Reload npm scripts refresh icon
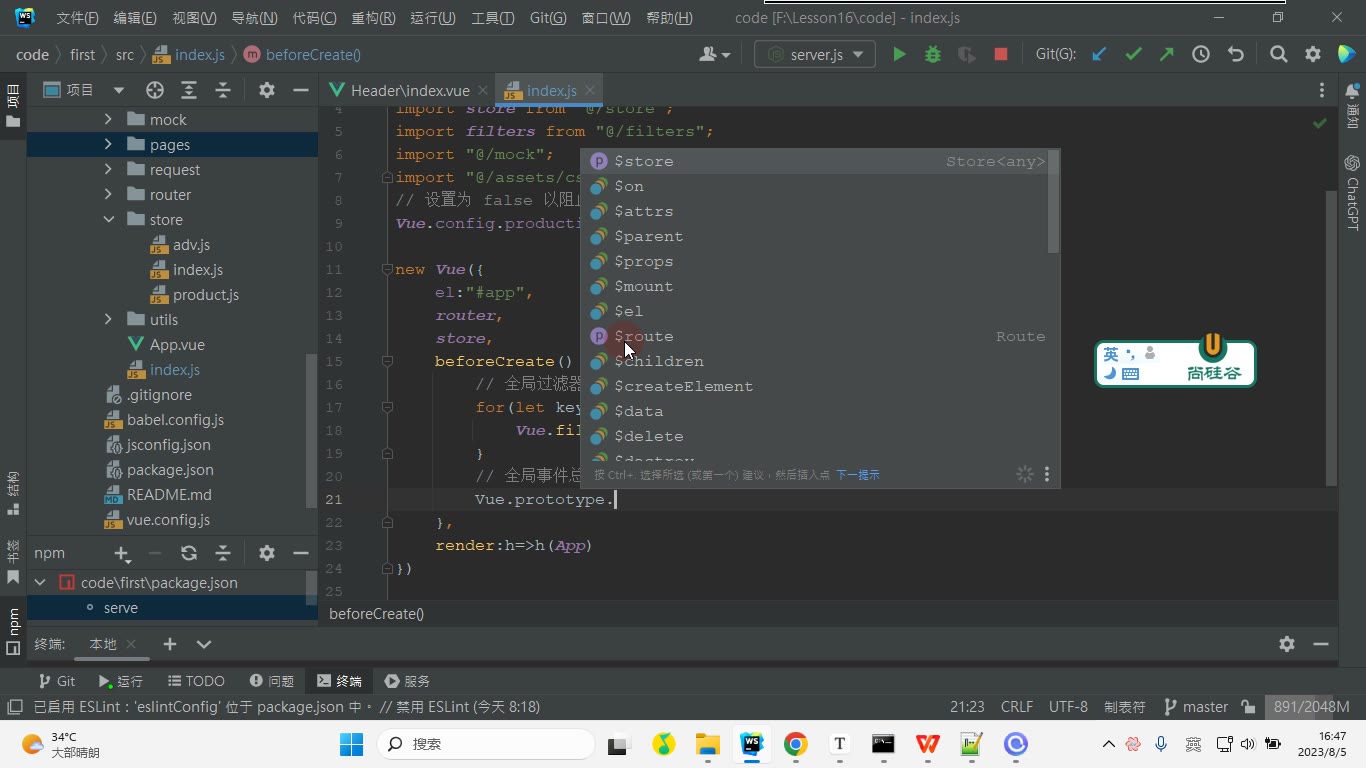Image resolution: width=1366 pixels, height=768 pixels. (x=188, y=553)
